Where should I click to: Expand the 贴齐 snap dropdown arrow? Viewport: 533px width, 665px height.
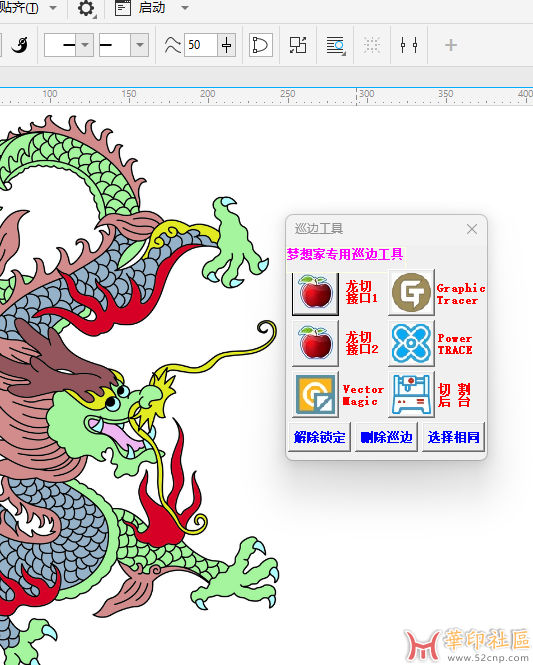coord(53,8)
